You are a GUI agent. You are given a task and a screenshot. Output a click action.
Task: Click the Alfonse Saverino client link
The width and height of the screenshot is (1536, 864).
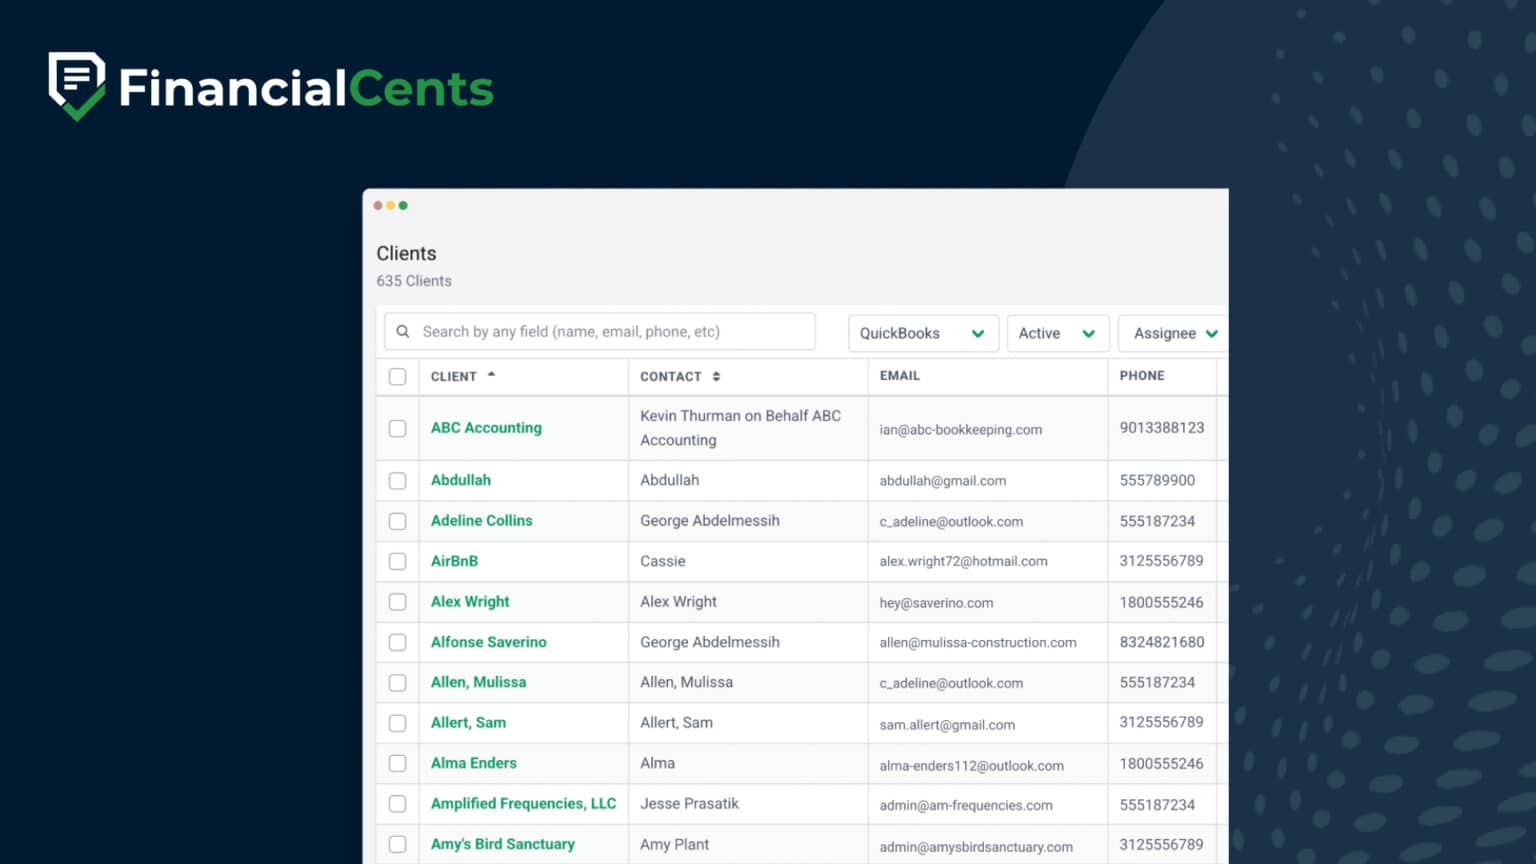[488, 642]
